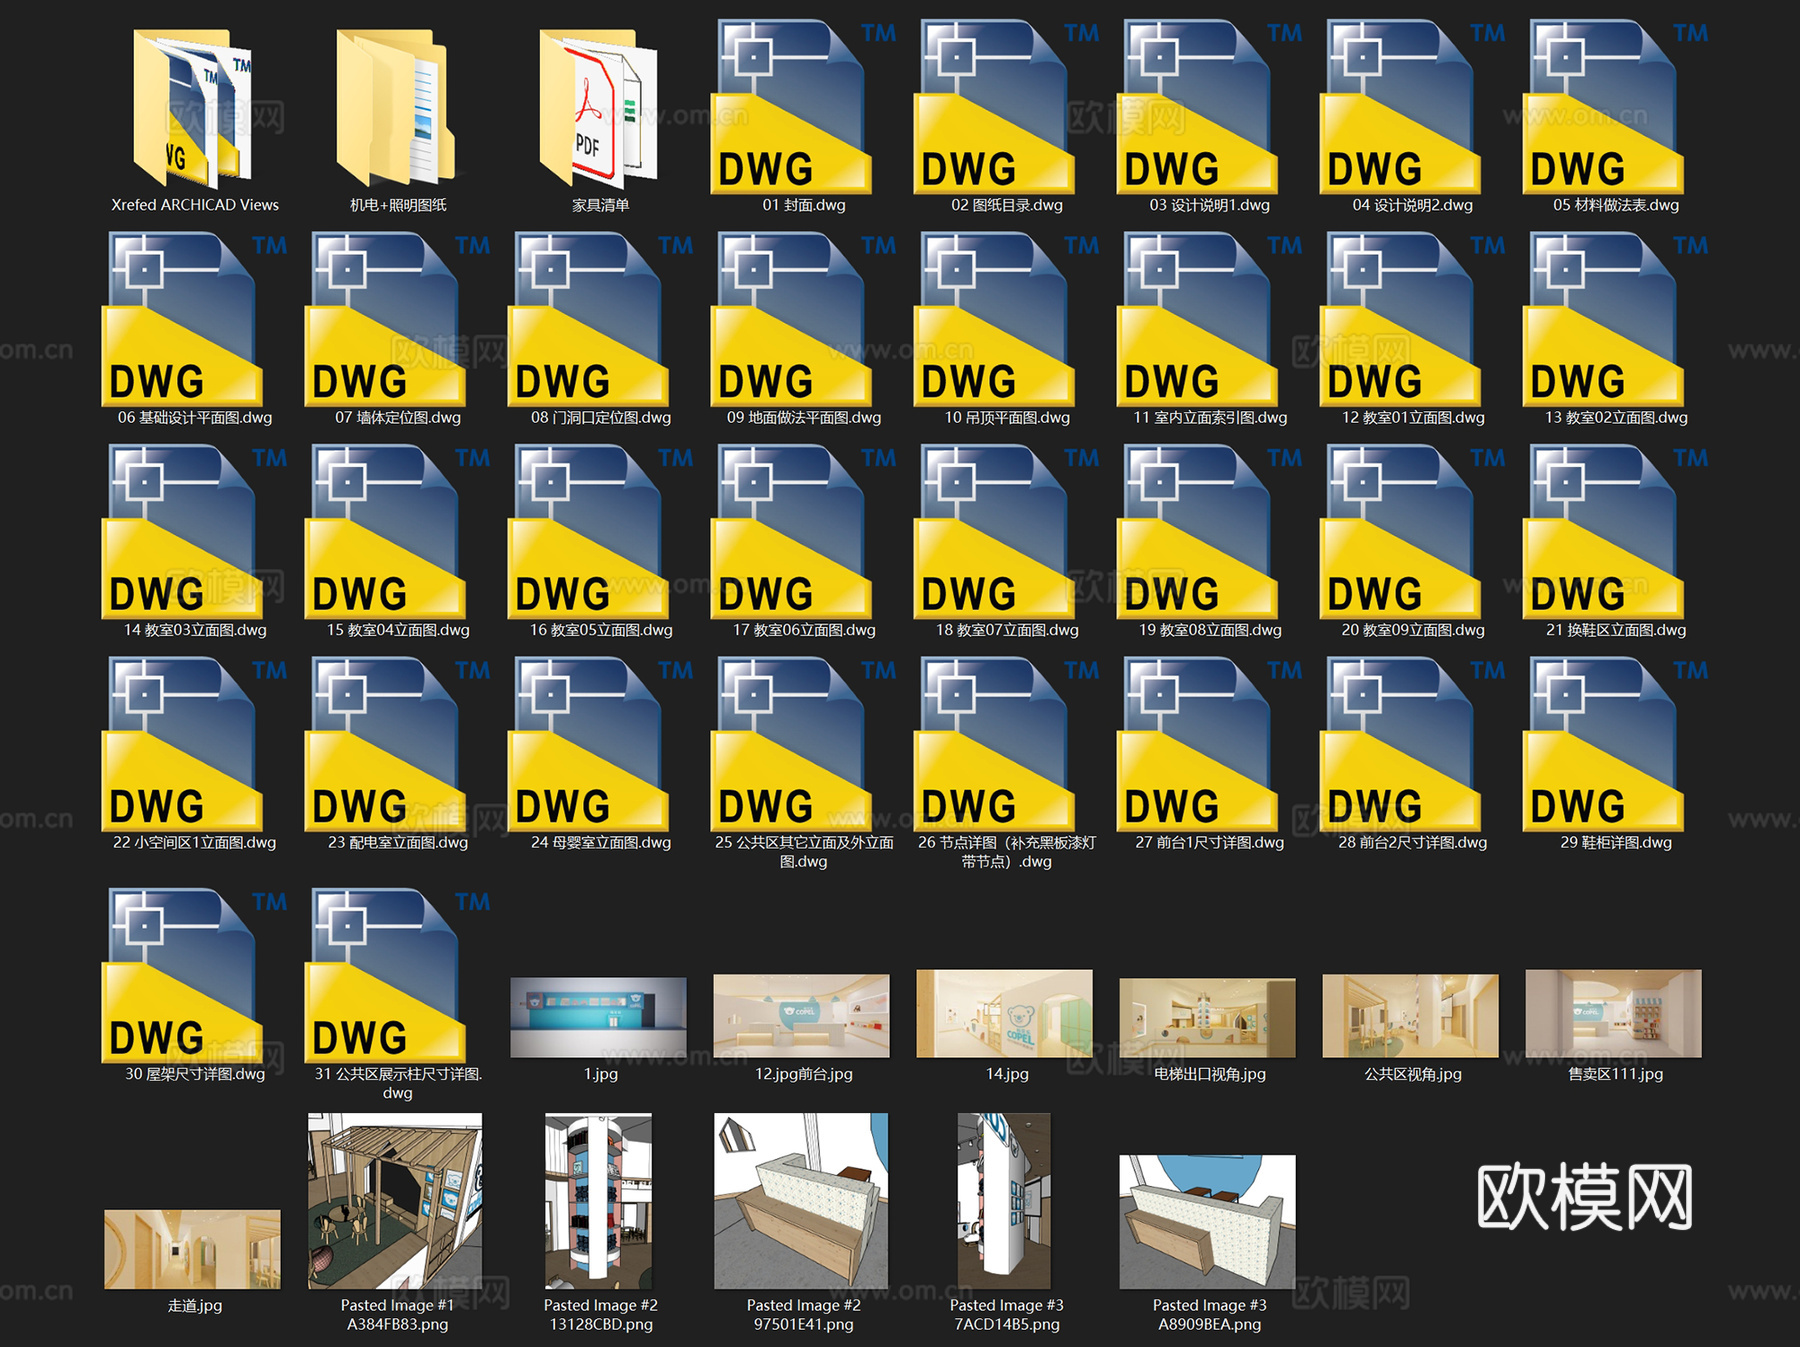1800x1347 pixels.
Task: Click the file name '售卖区111.jpg'
Action: (x=1616, y=1074)
